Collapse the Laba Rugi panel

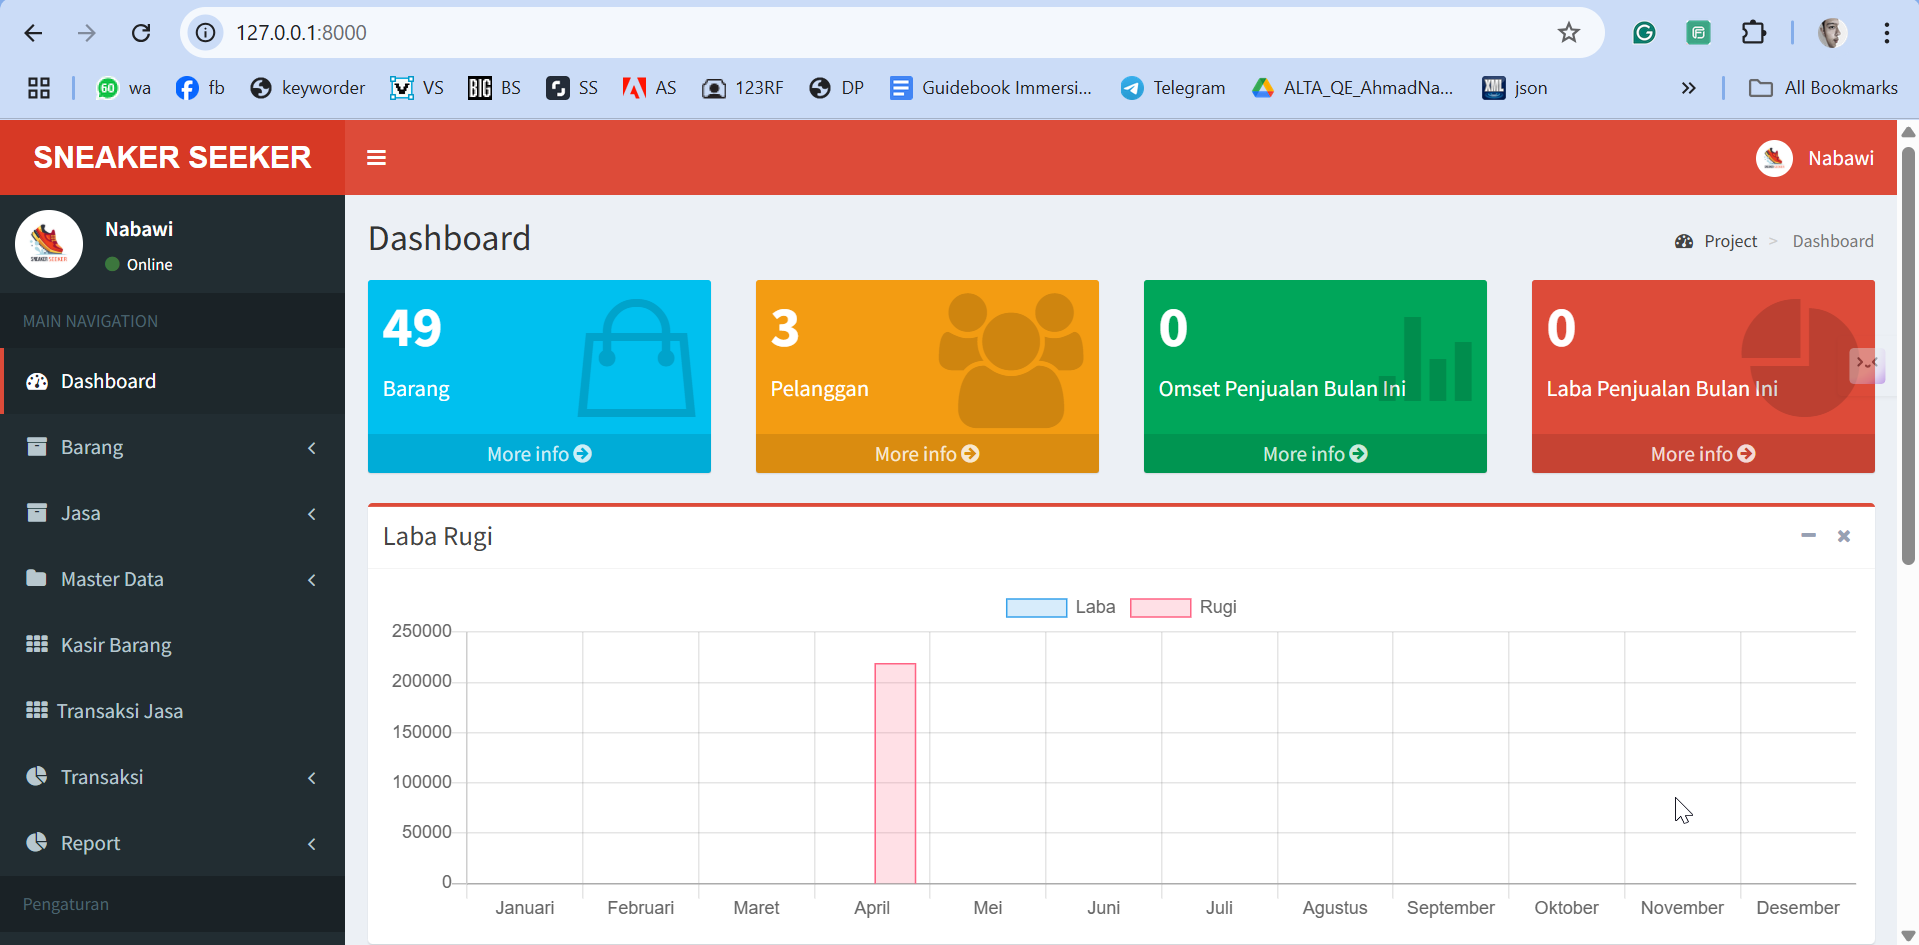pos(1808,536)
